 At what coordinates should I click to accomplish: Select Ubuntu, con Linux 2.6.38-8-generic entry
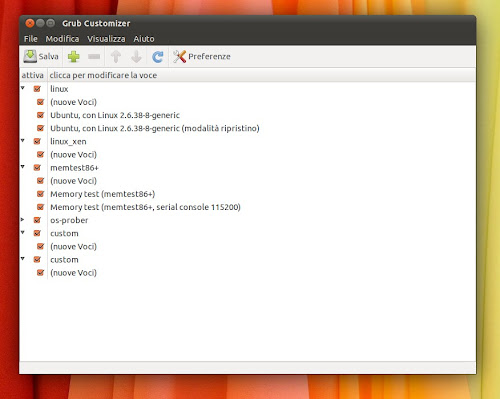pyautogui.click(x=115, y=115)
